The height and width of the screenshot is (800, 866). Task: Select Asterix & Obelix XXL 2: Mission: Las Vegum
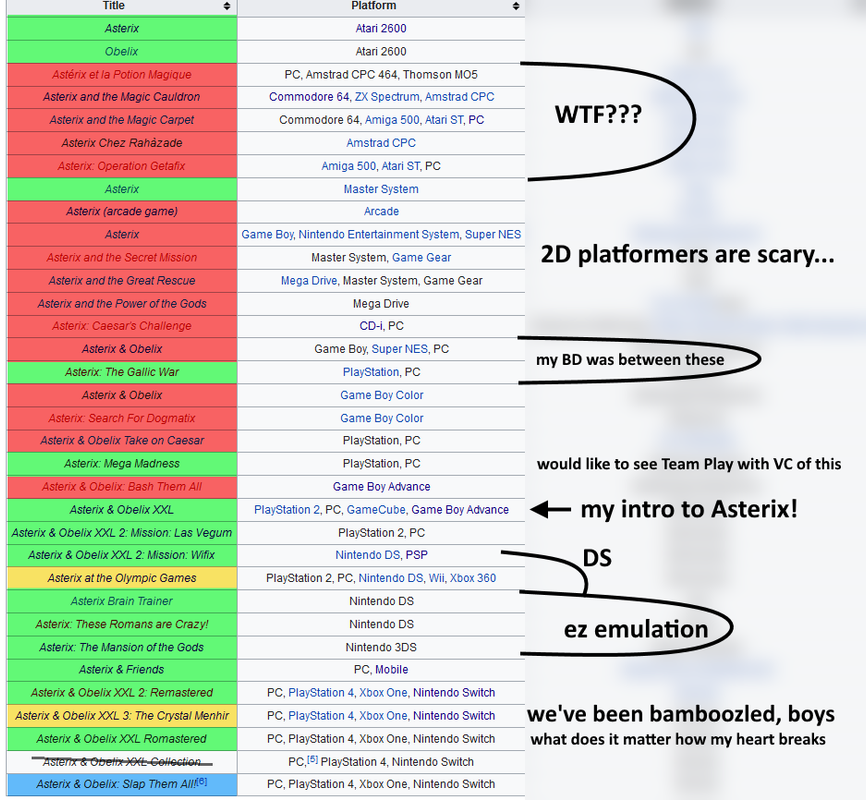tap(122, 533)
